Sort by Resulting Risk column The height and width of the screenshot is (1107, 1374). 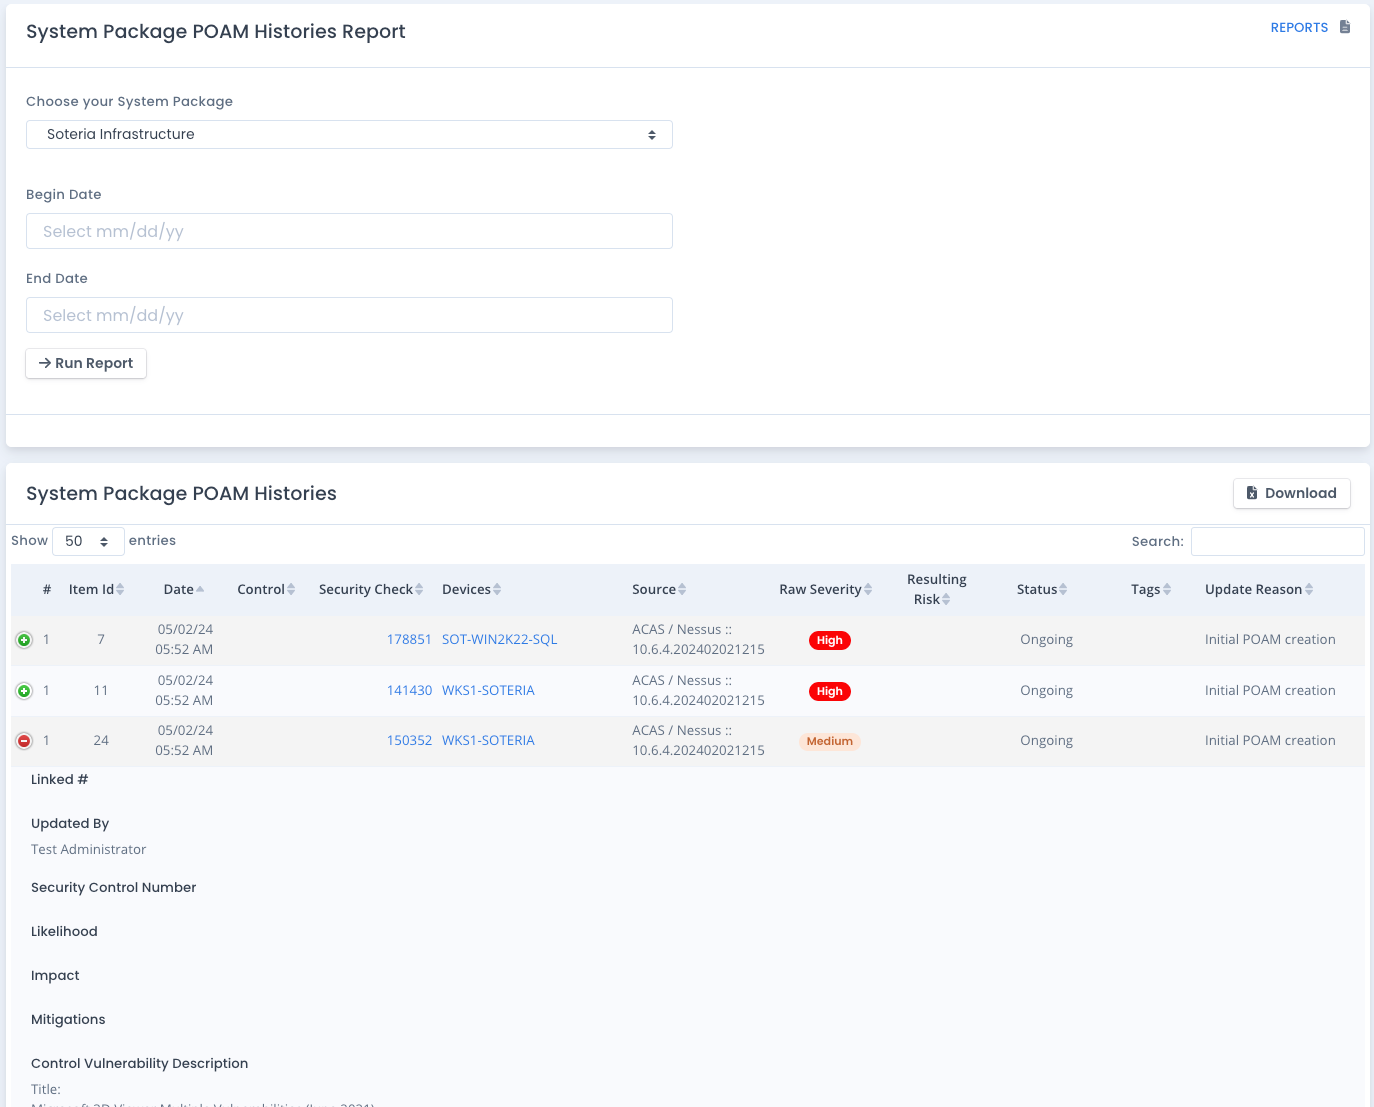point(936,590)
